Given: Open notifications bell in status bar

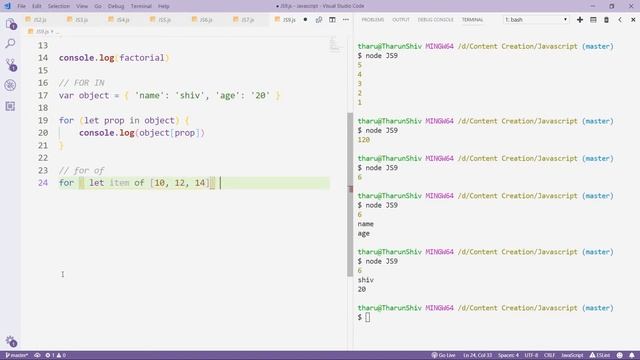Looking at the screenshot, I should click(632, 355).
